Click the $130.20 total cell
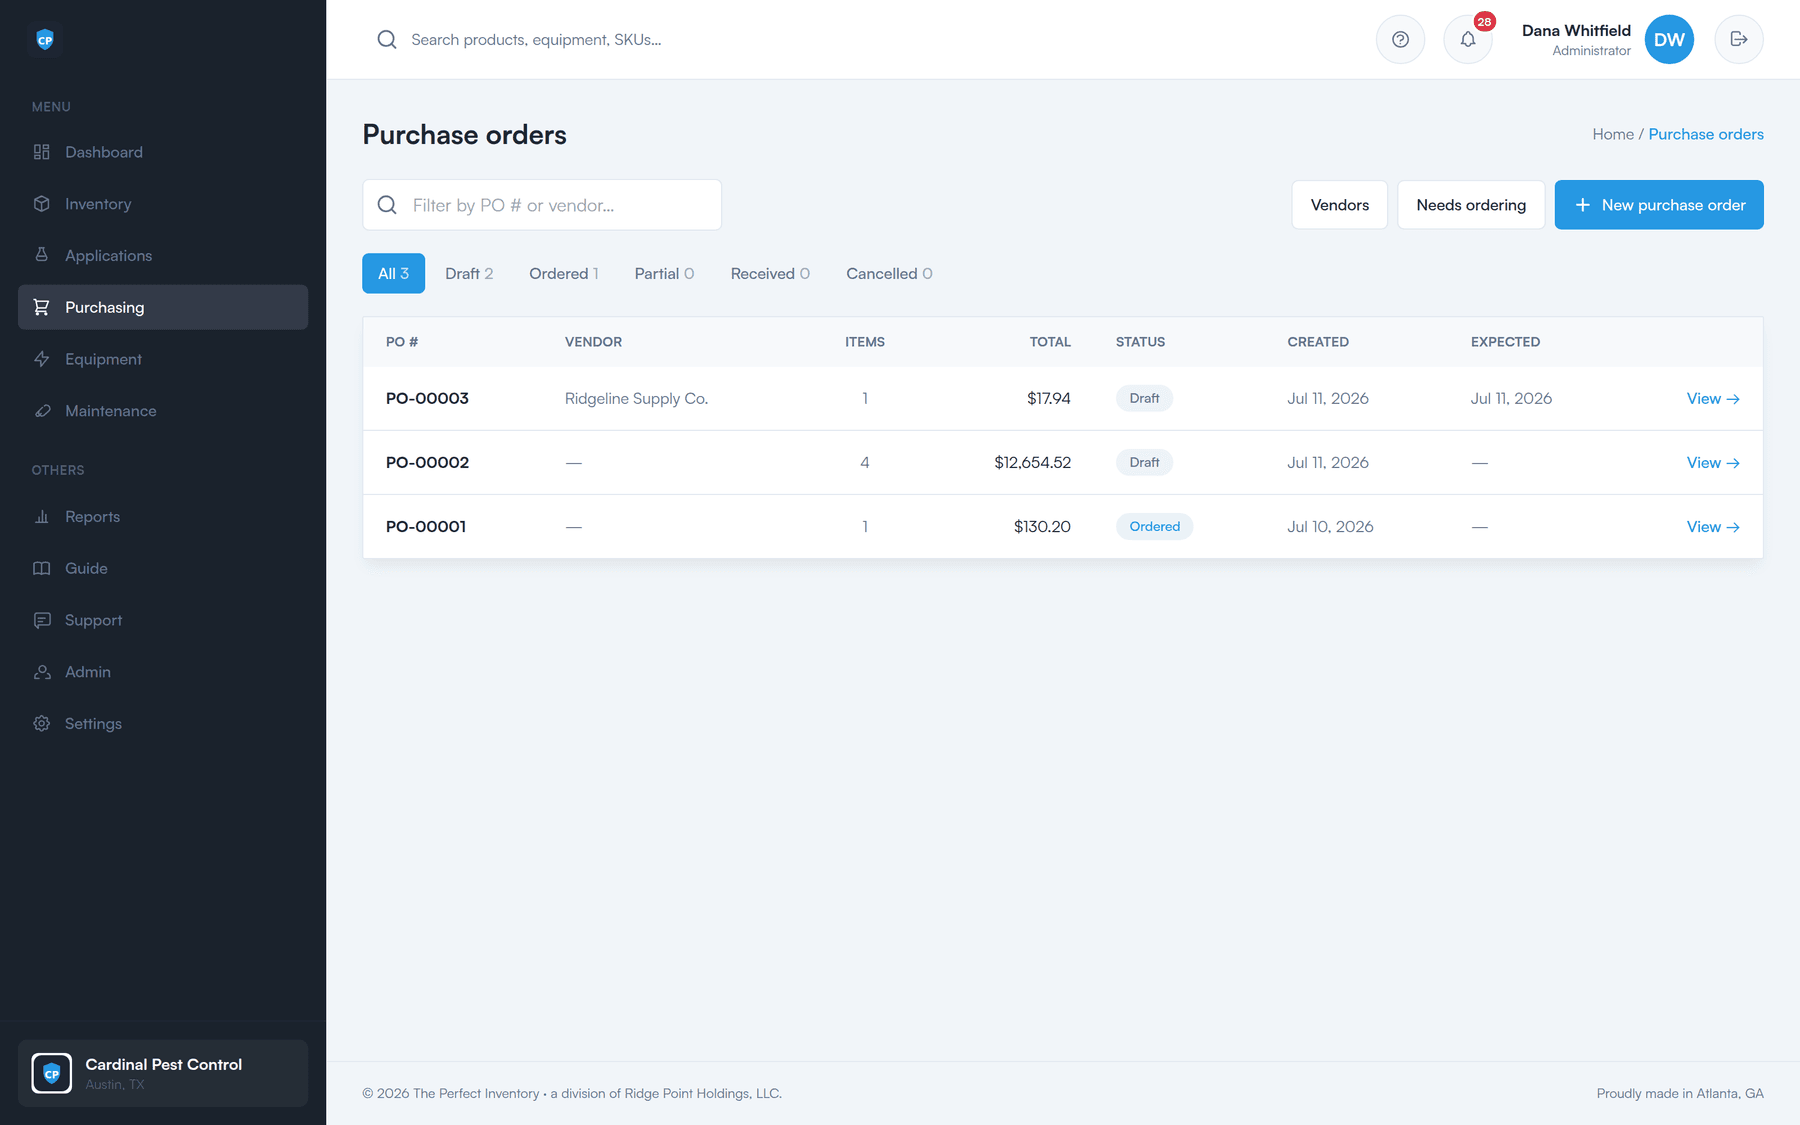 1042,526
